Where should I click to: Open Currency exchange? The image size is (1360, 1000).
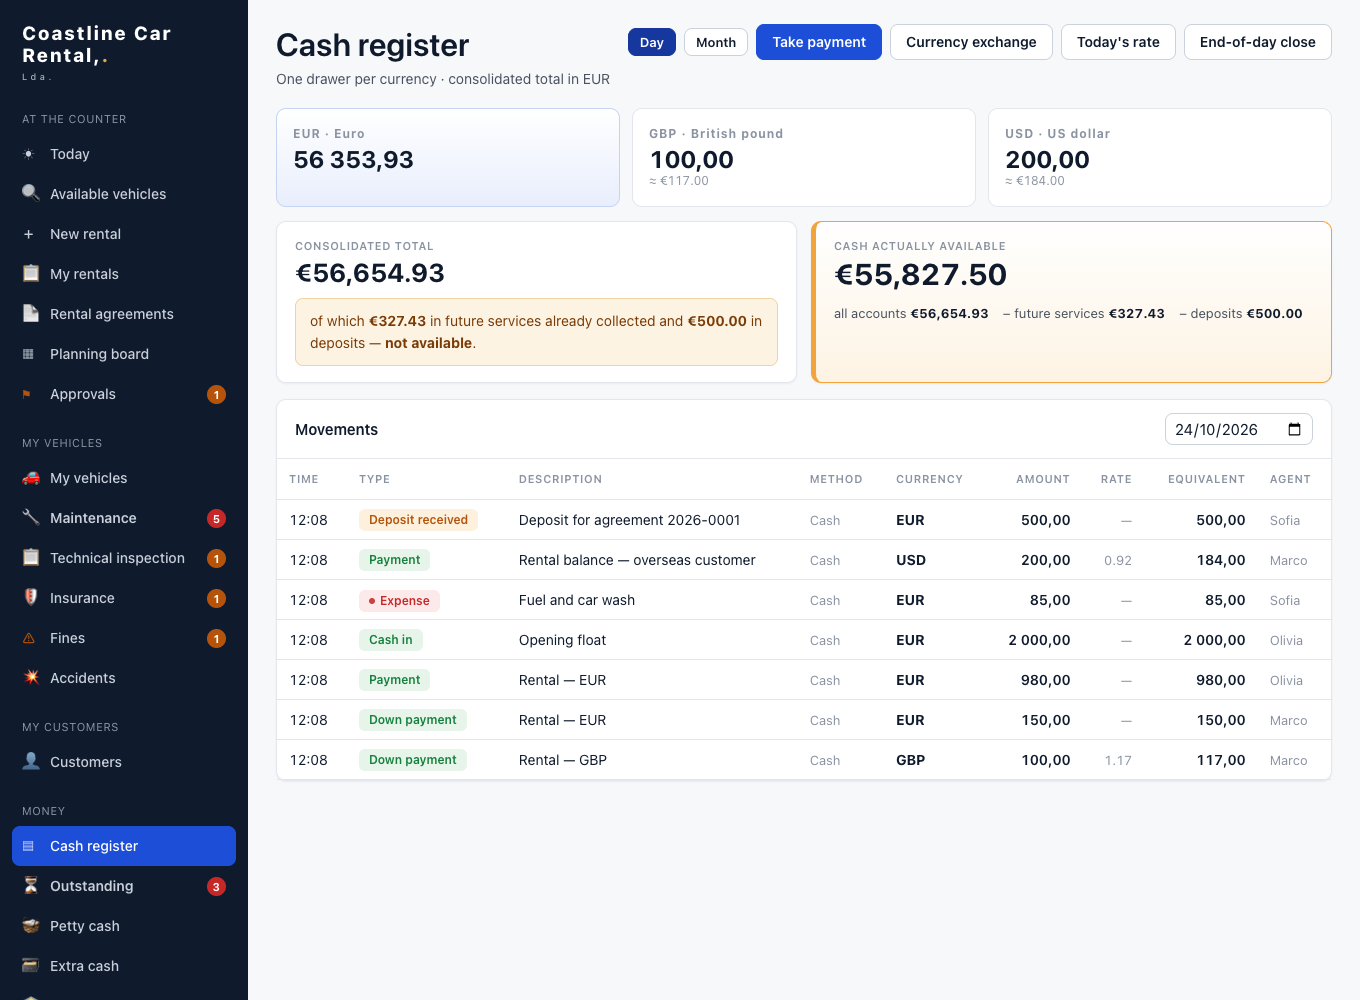pyautogui.click(x=971, y=42)
